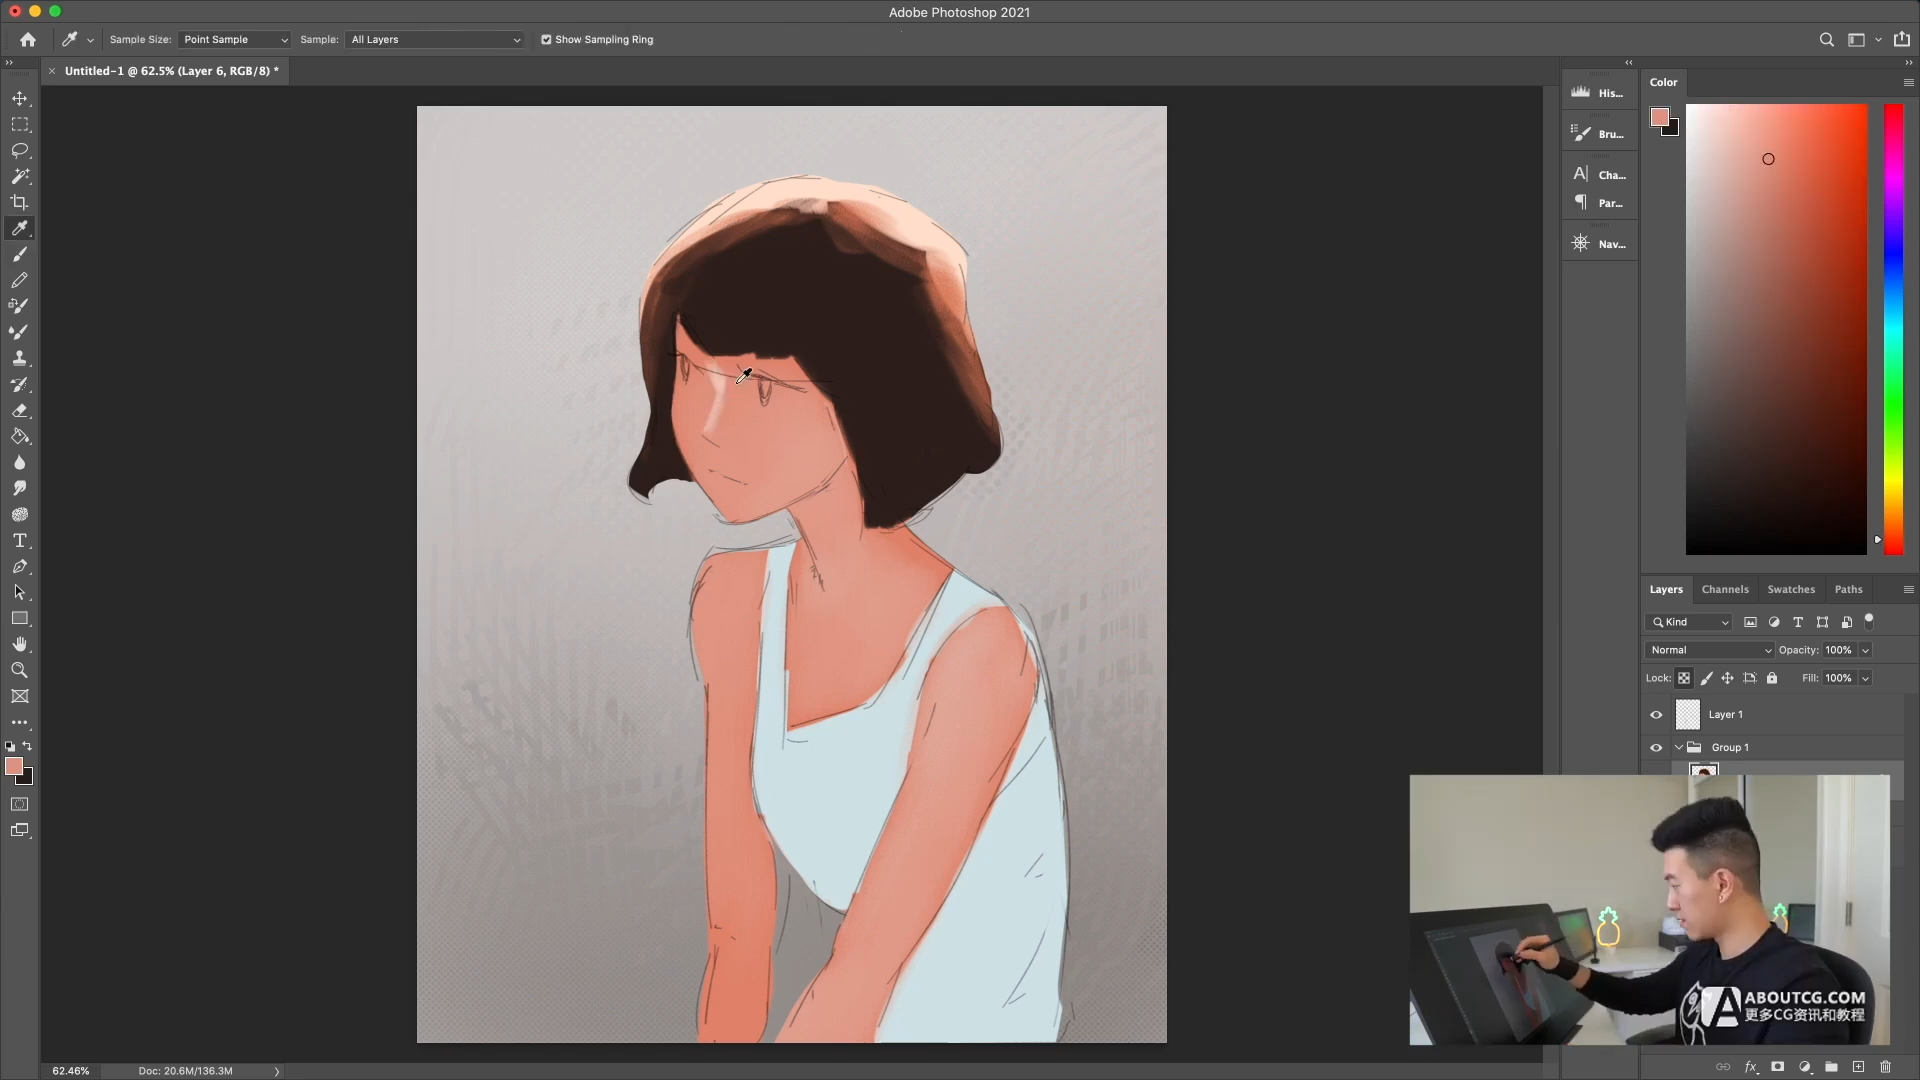The image size is (1920, 1080).
Task: Select the Path Selection tool
Action: (x=19, y=592)
